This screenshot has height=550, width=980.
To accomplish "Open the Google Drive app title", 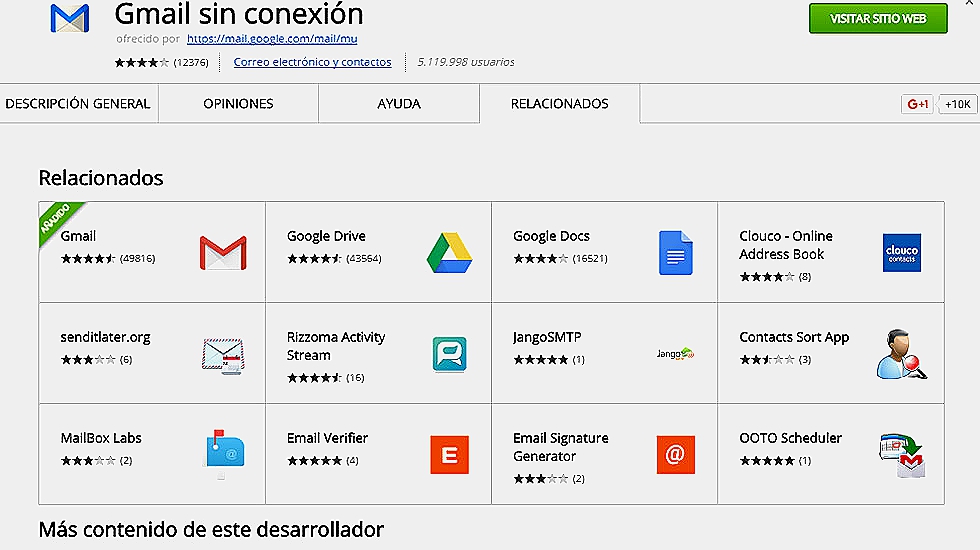I will point(326,236).
